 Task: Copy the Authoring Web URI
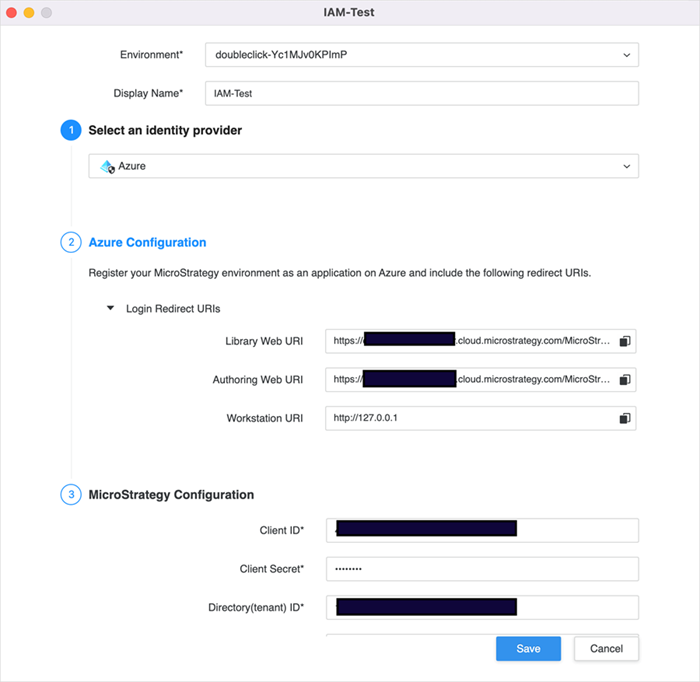(x=624, y=380)
